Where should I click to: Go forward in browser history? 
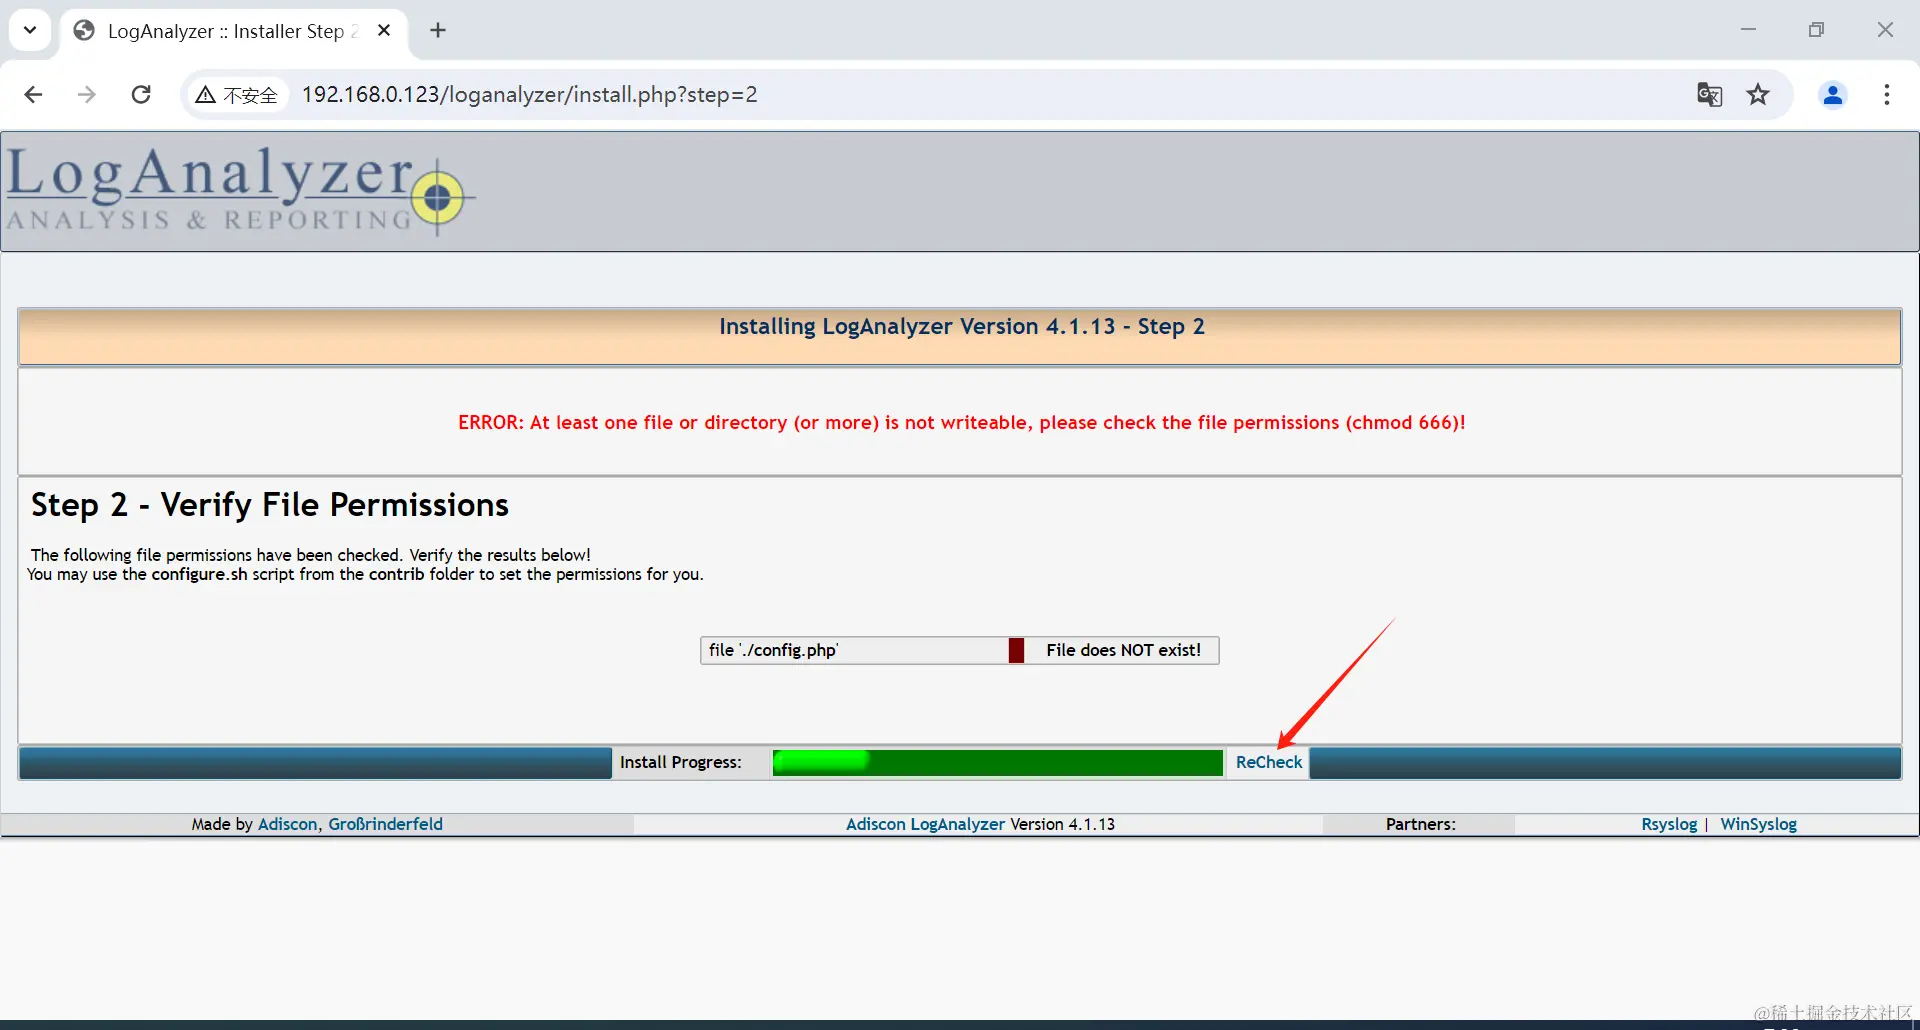coord(87,95)
